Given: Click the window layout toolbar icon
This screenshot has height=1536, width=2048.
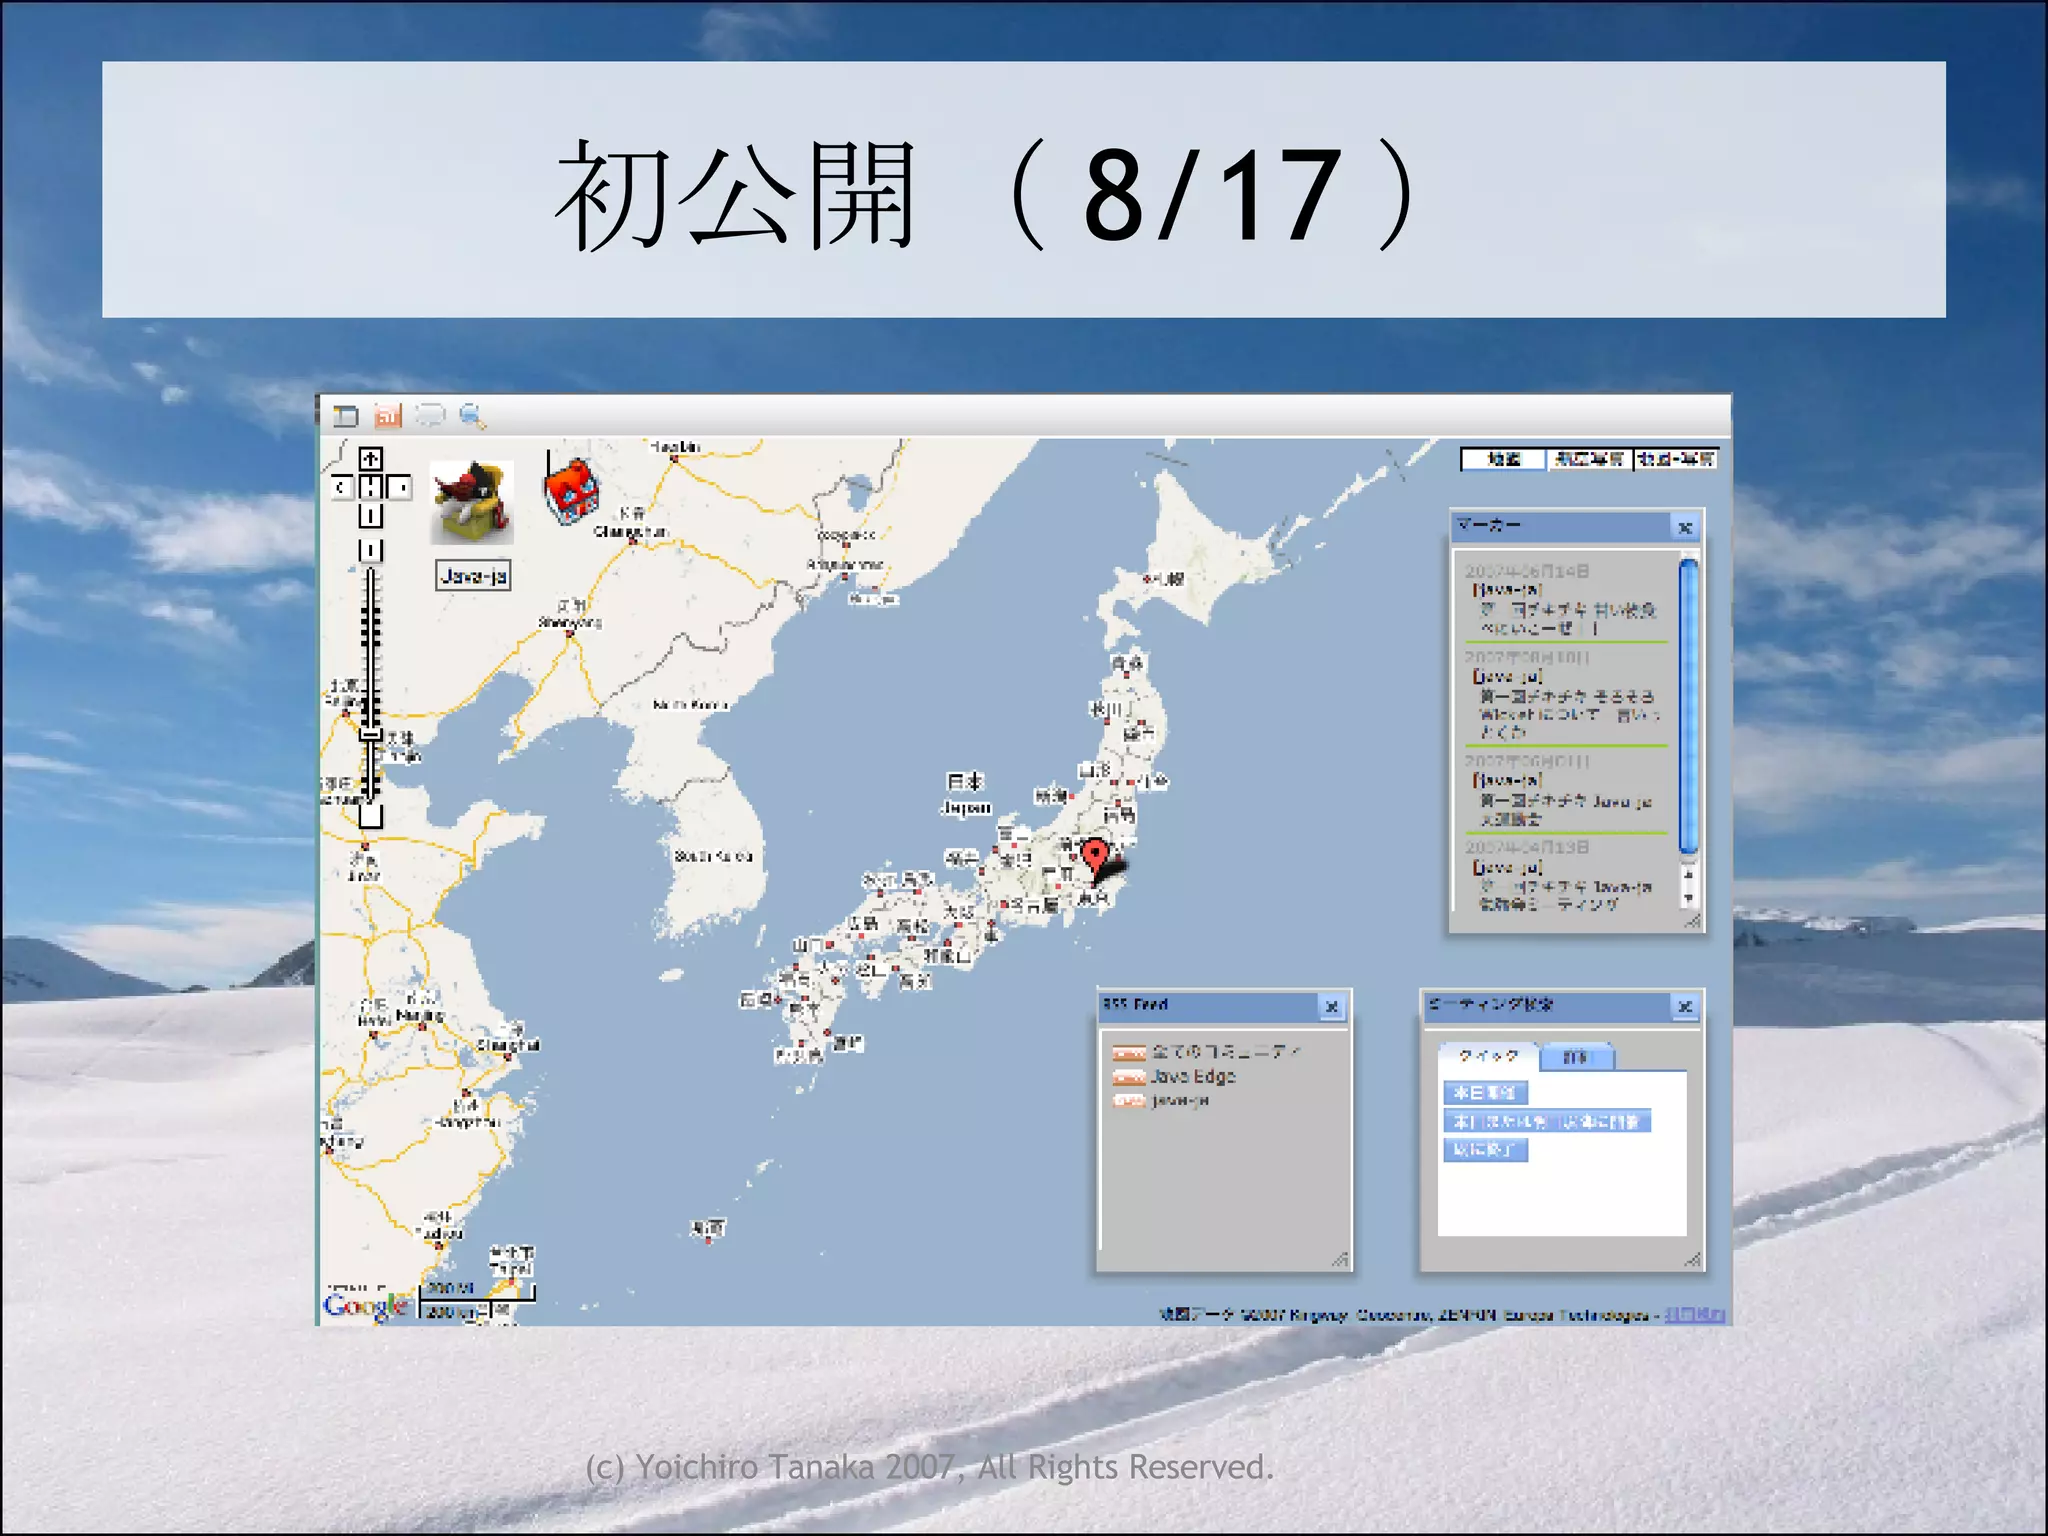Looking at the screenshot, I should [x=345, y=415].
